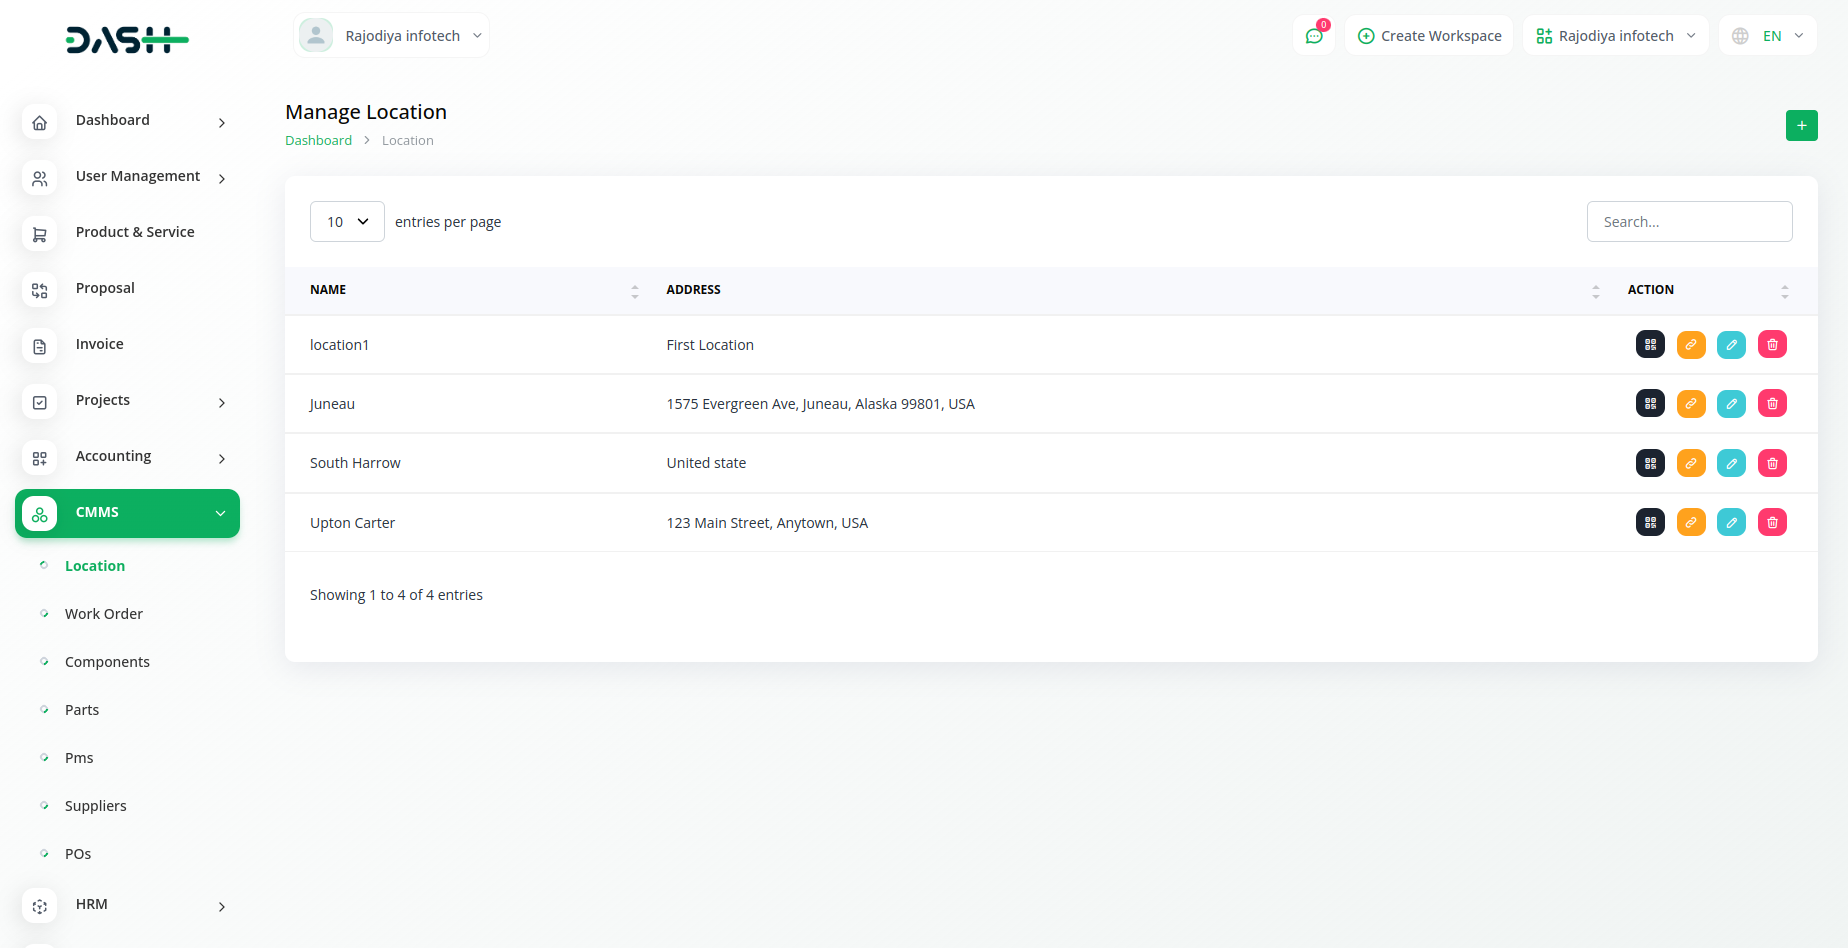Click the green plus add location button
The width and height of the screenshot is (1848, 948).
1801,126
